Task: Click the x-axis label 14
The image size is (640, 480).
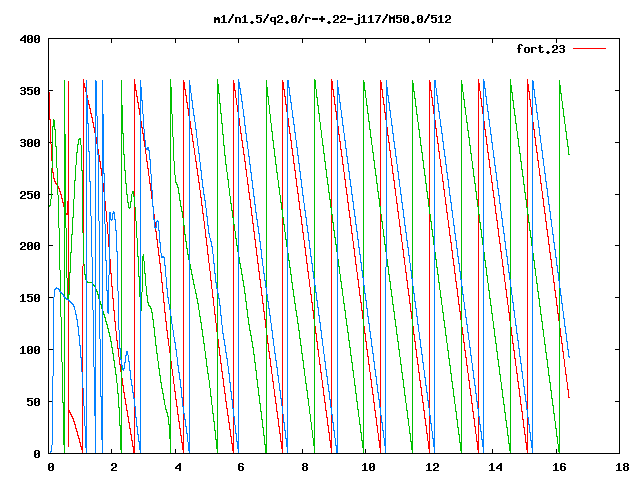Action: click(495, 467)
